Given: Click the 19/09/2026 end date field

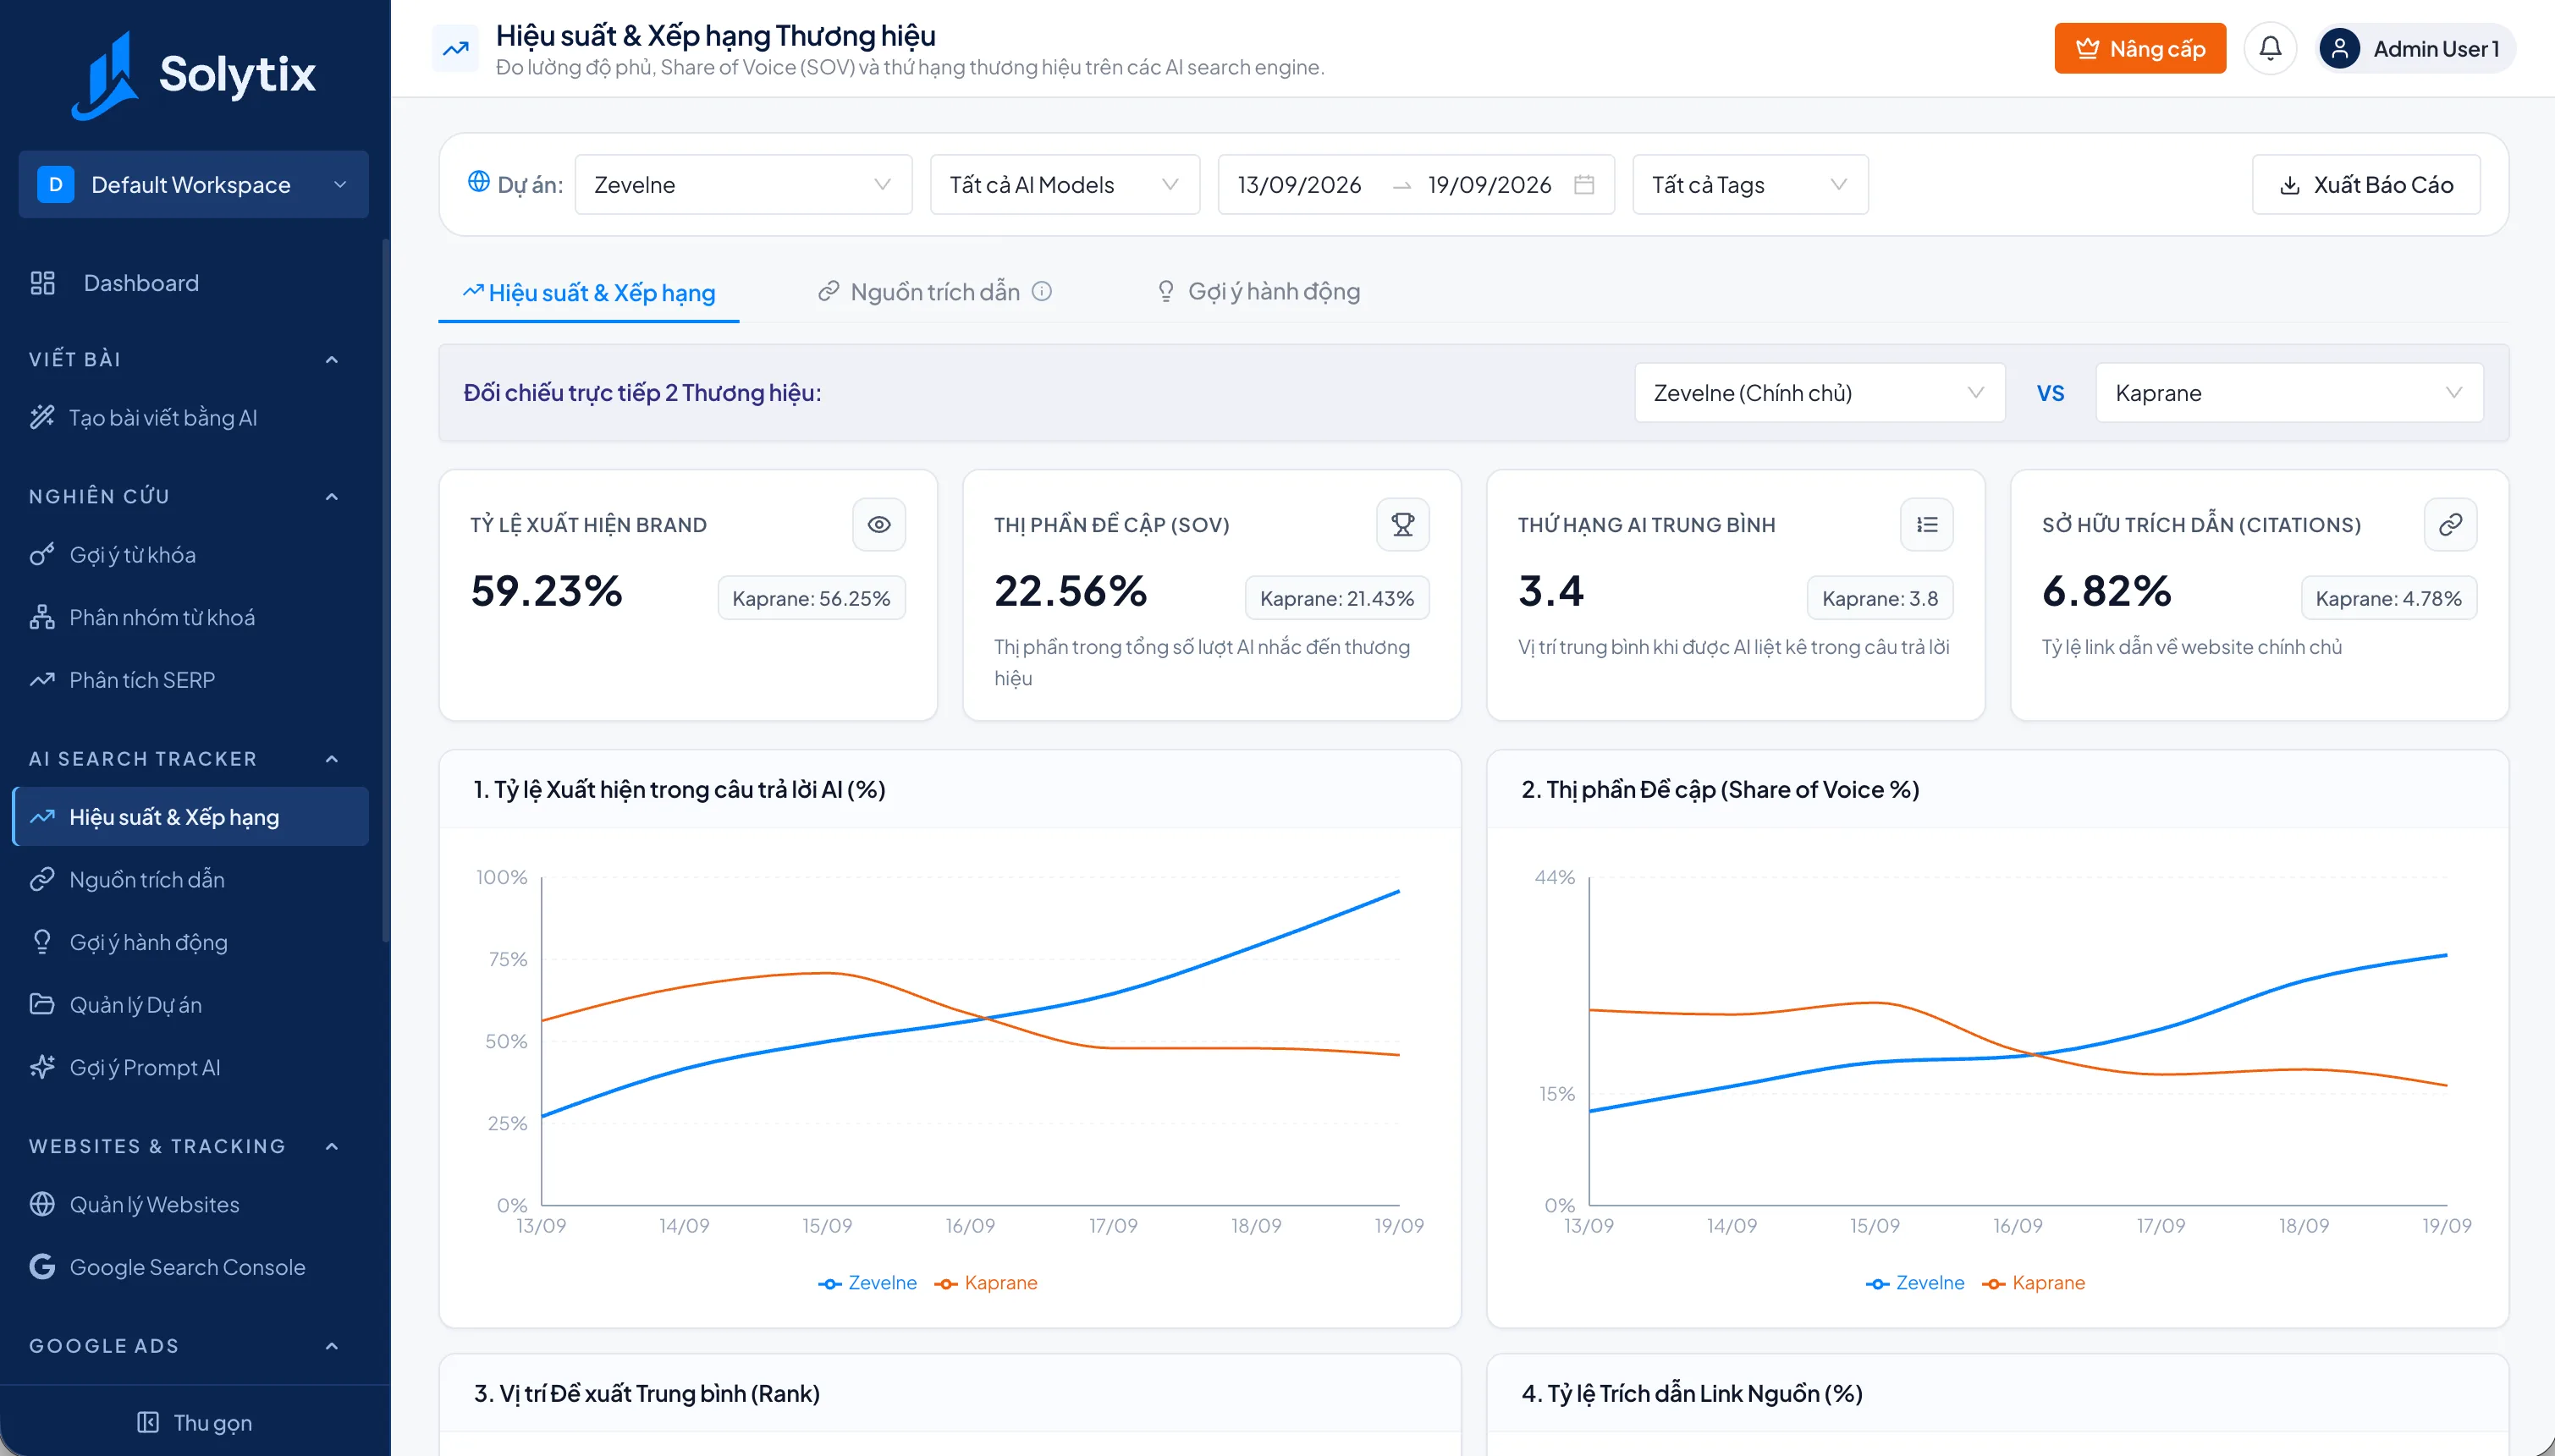Looking at the screenshot, I should (x=1489, y=184).
